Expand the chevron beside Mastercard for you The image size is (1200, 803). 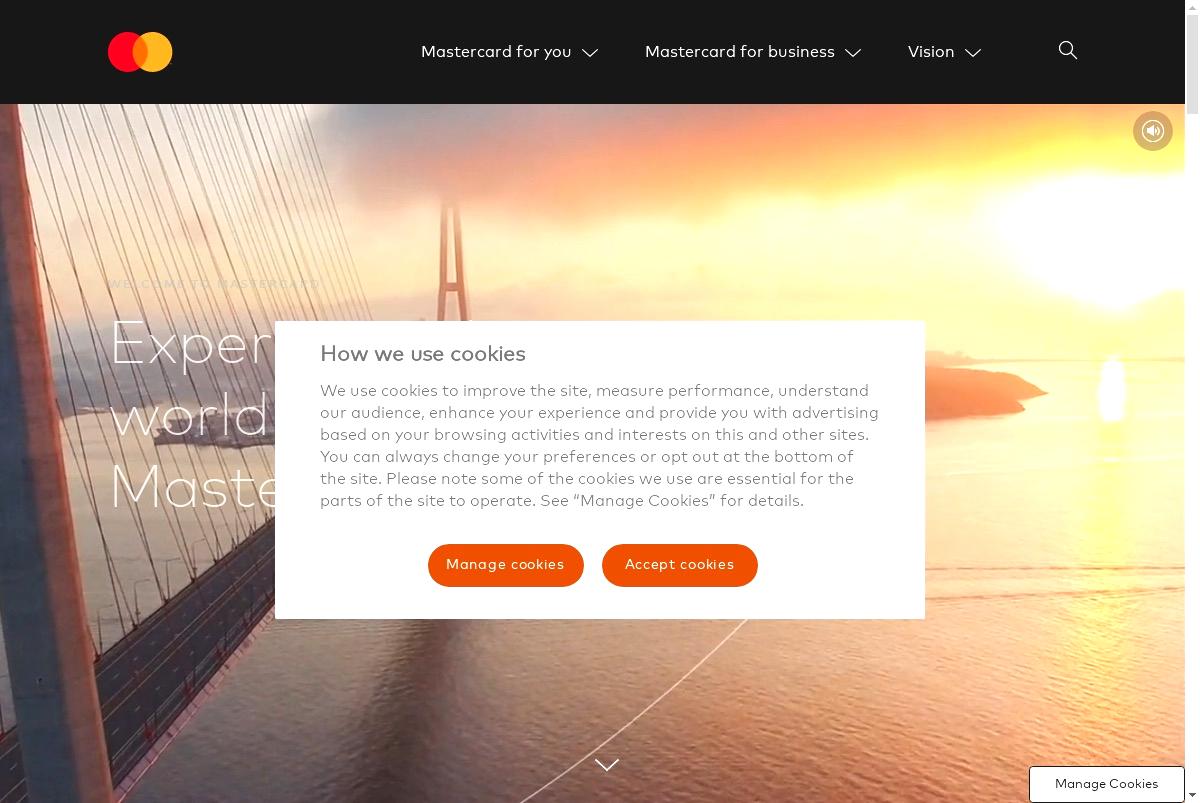pos(590,53)
